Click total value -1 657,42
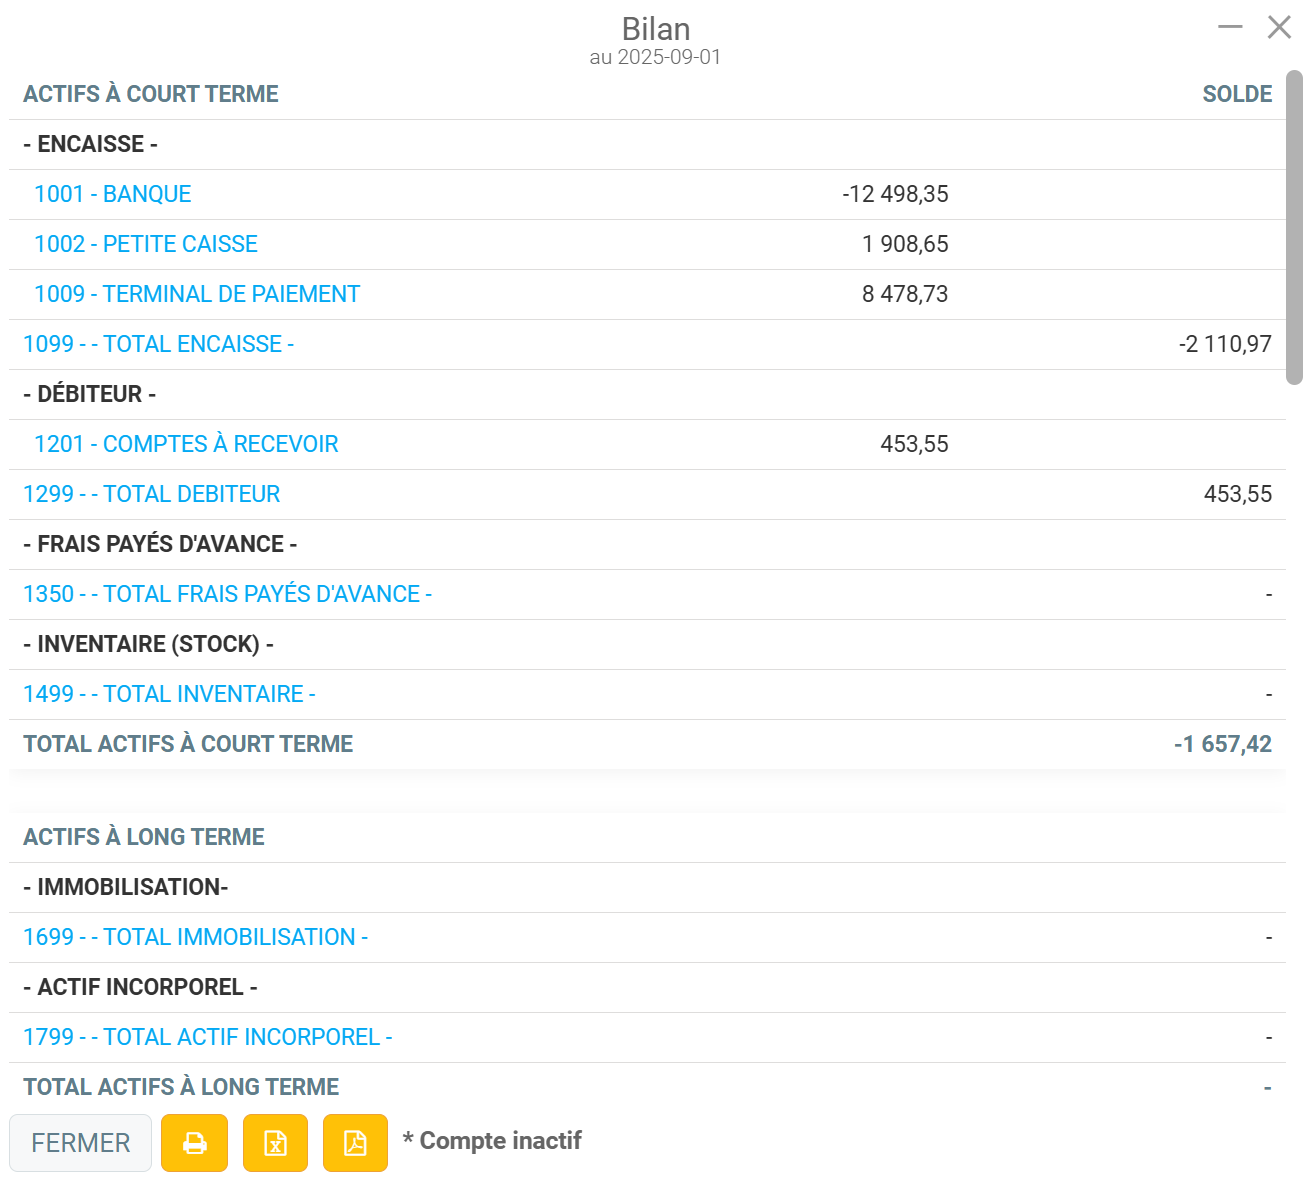This screenshot has height=1183, width=1313. tap(1223, 744)
